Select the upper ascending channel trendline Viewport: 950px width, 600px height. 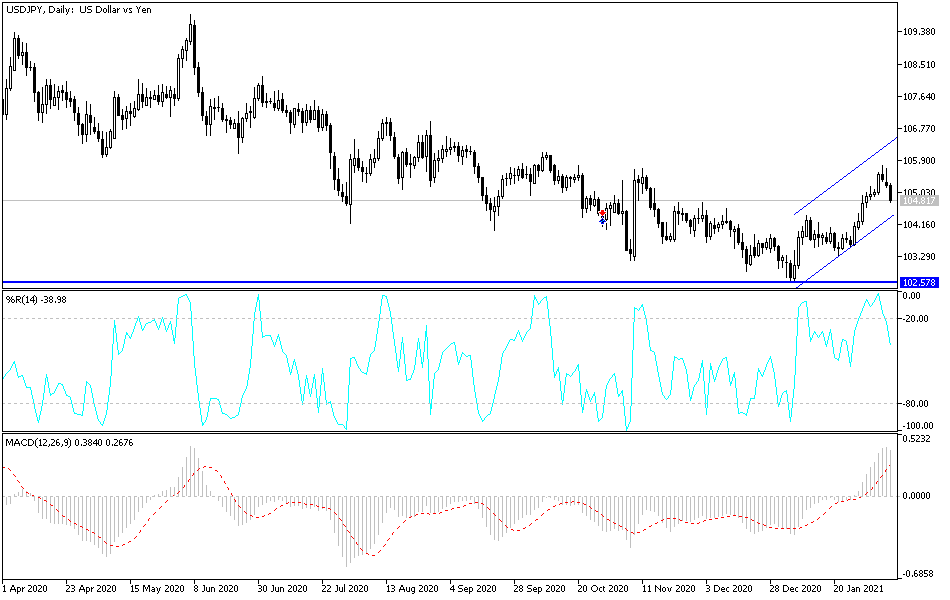(850, 175)
